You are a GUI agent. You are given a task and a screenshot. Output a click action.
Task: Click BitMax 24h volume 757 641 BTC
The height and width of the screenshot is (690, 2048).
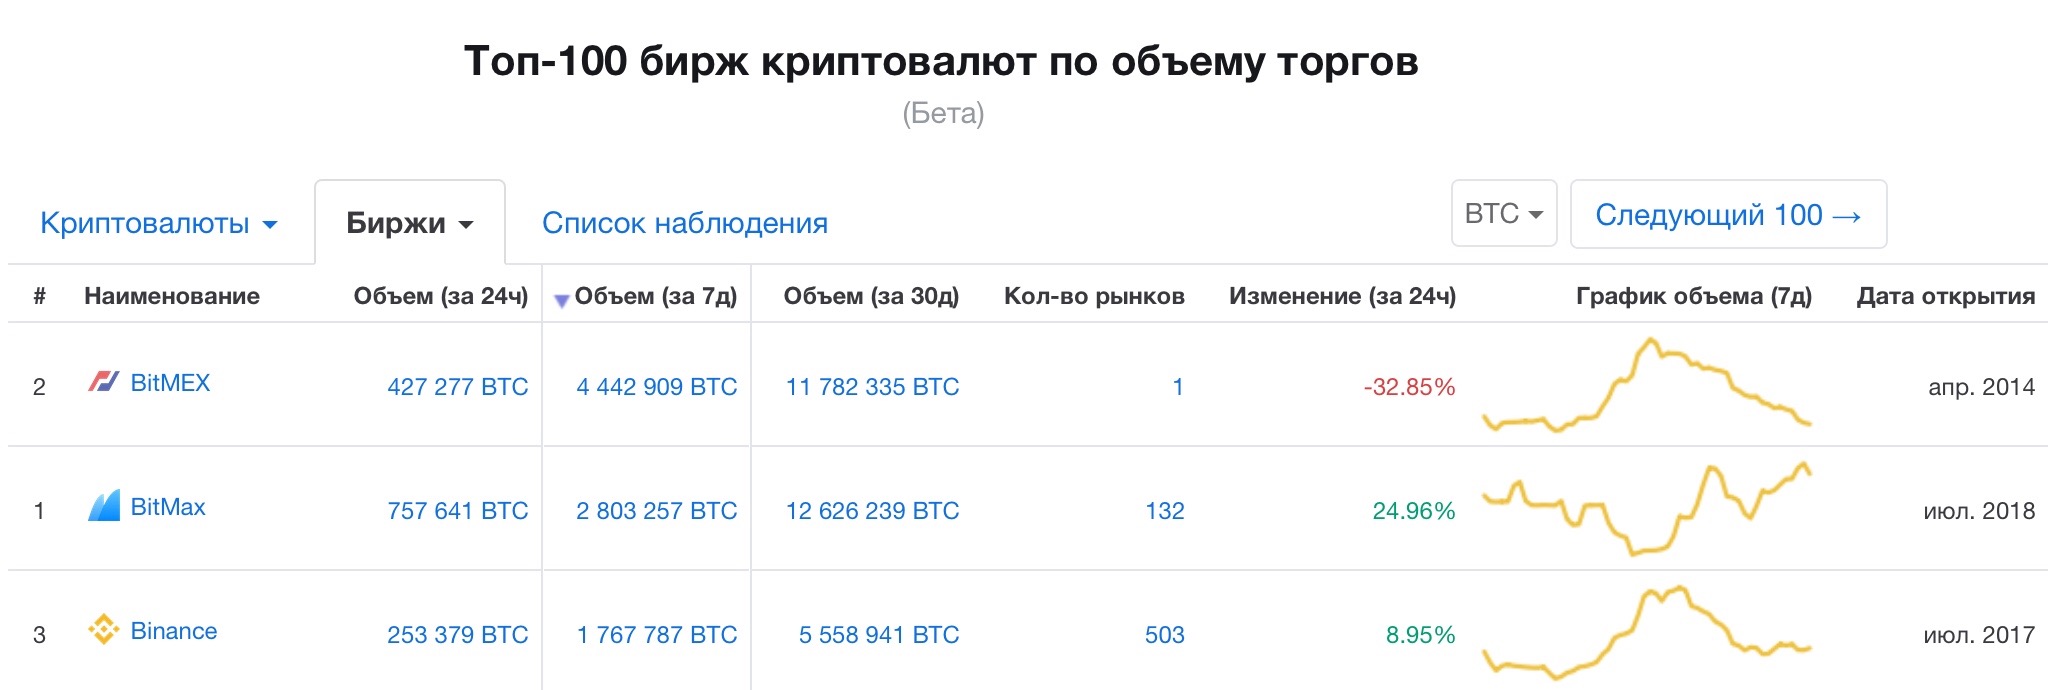457,511
